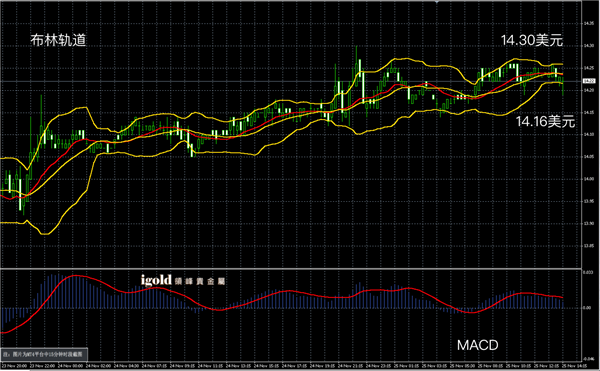Click the 24 Nov 11:05 time axis label

click(x=210, y=366)
